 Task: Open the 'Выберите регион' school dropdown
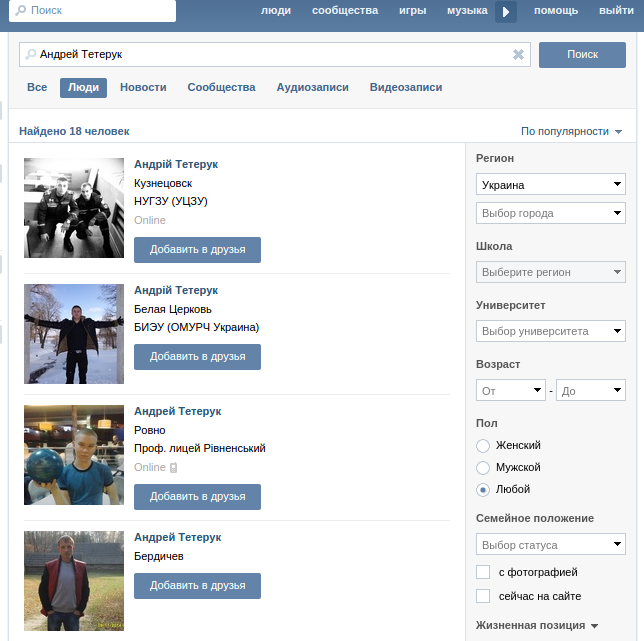point(551,272)
